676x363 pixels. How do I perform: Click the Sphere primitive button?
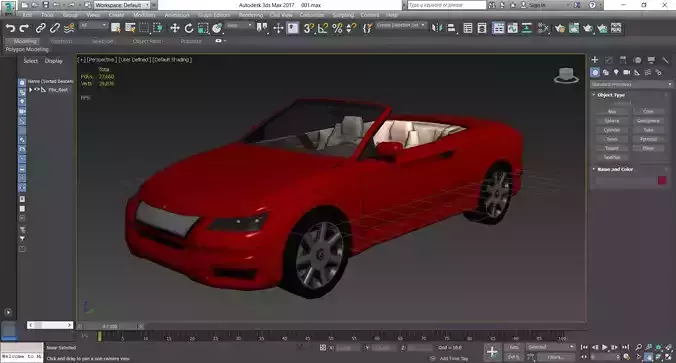pyautogui.click(x=612, y=121)
